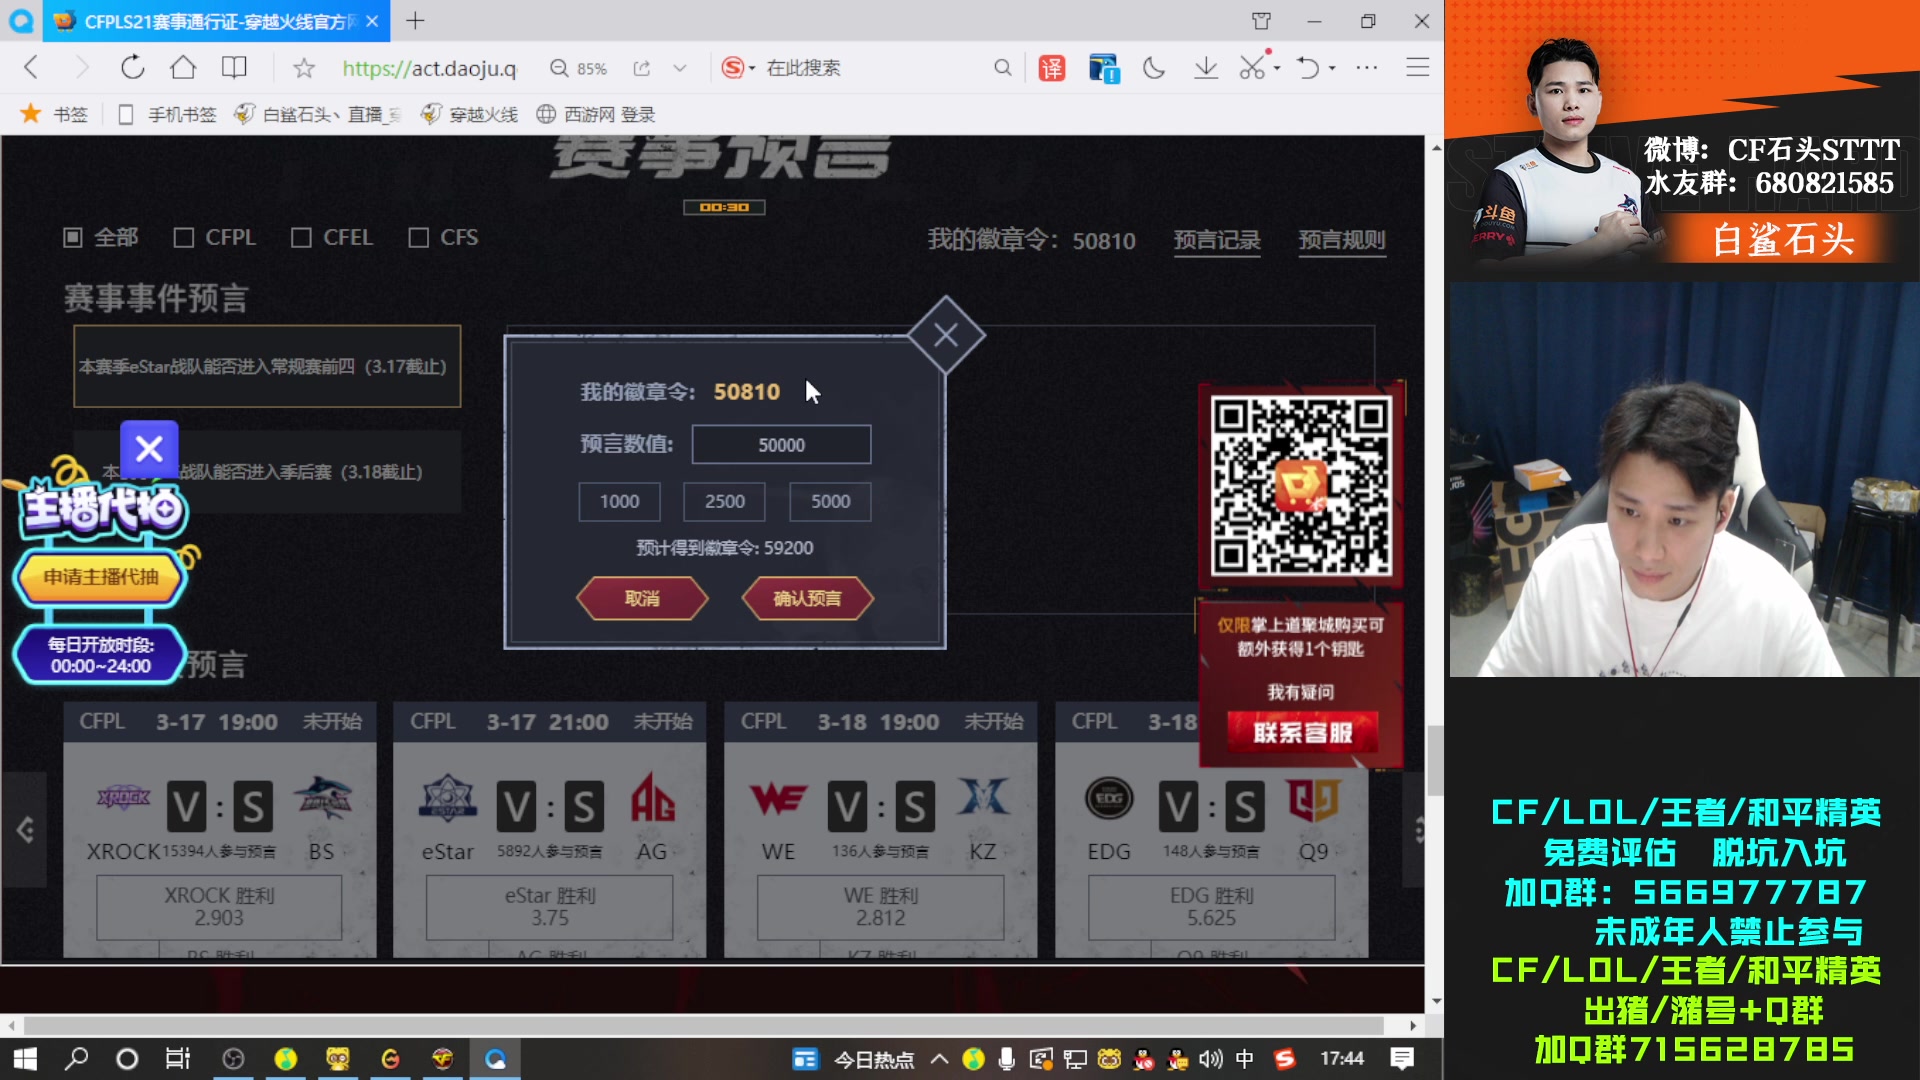Screen dimensions: 1920x1080
Task: Open the browser hamburger main menu
Action: tap(1418, 68)
